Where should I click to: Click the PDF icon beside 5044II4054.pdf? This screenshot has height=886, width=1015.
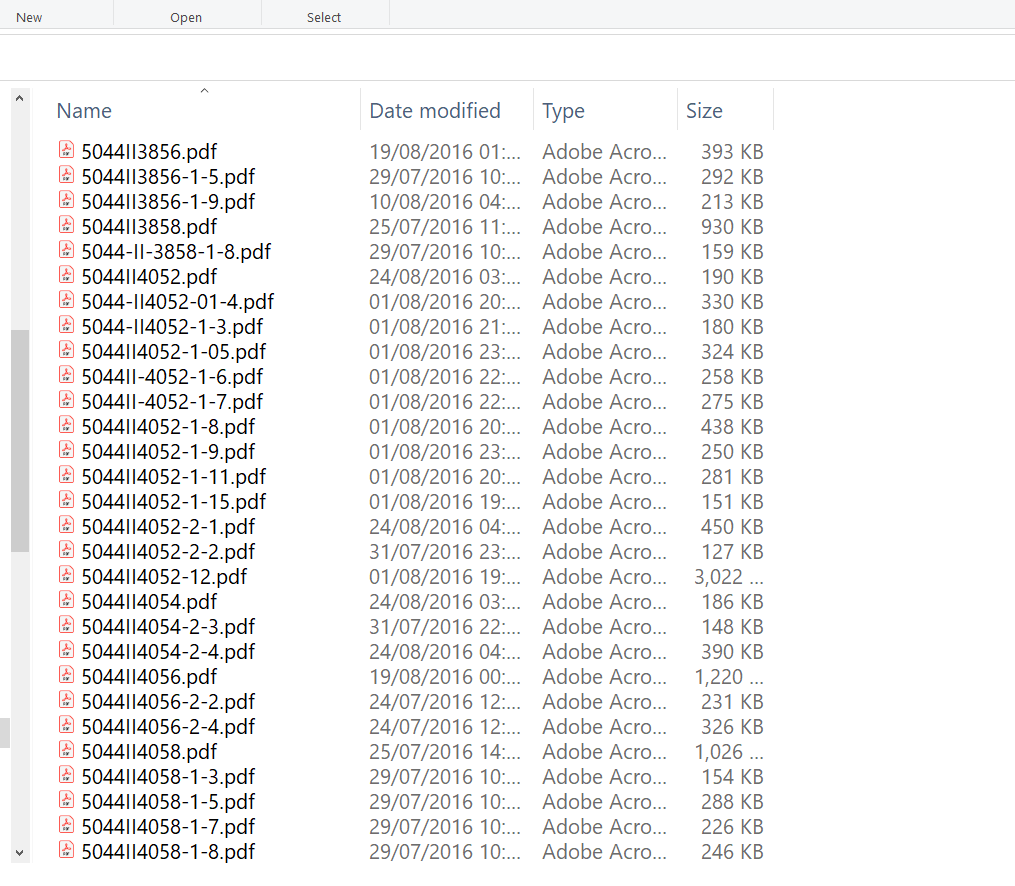(67, 601)
